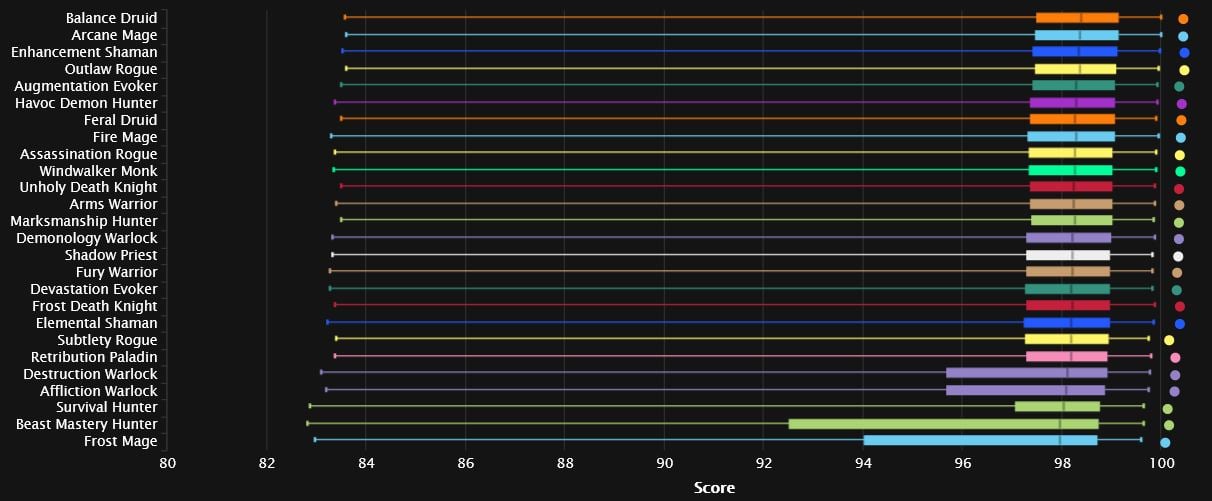This screenshot has height=501, width=1212.
Task: Click the Destruction Warlock wide purple box
Action: (x=1027, y=374)
